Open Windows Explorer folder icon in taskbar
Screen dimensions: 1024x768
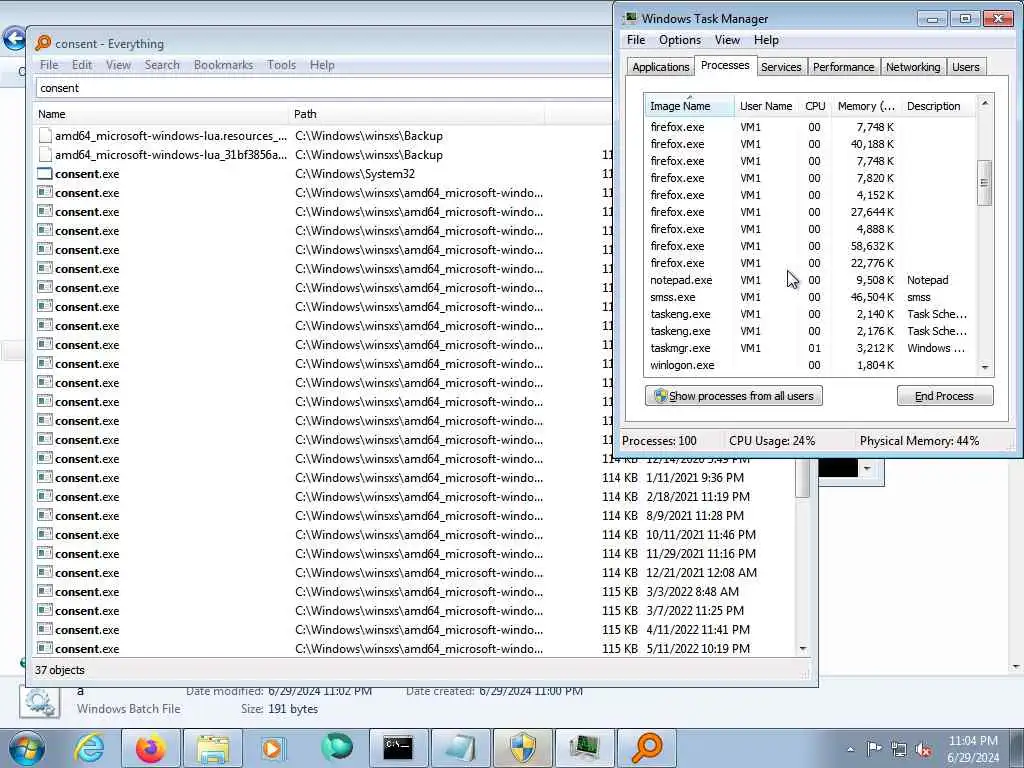pyautogui.click(x=213, y=748)
